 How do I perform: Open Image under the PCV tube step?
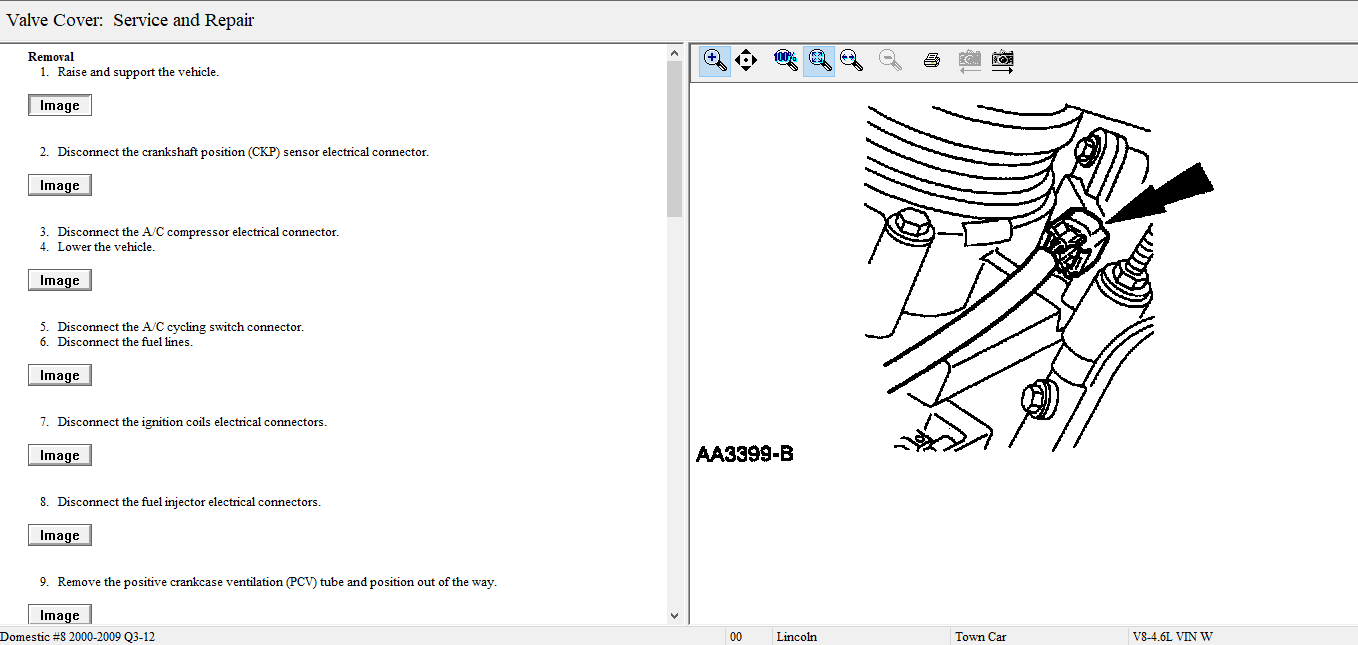coord(60,615)
